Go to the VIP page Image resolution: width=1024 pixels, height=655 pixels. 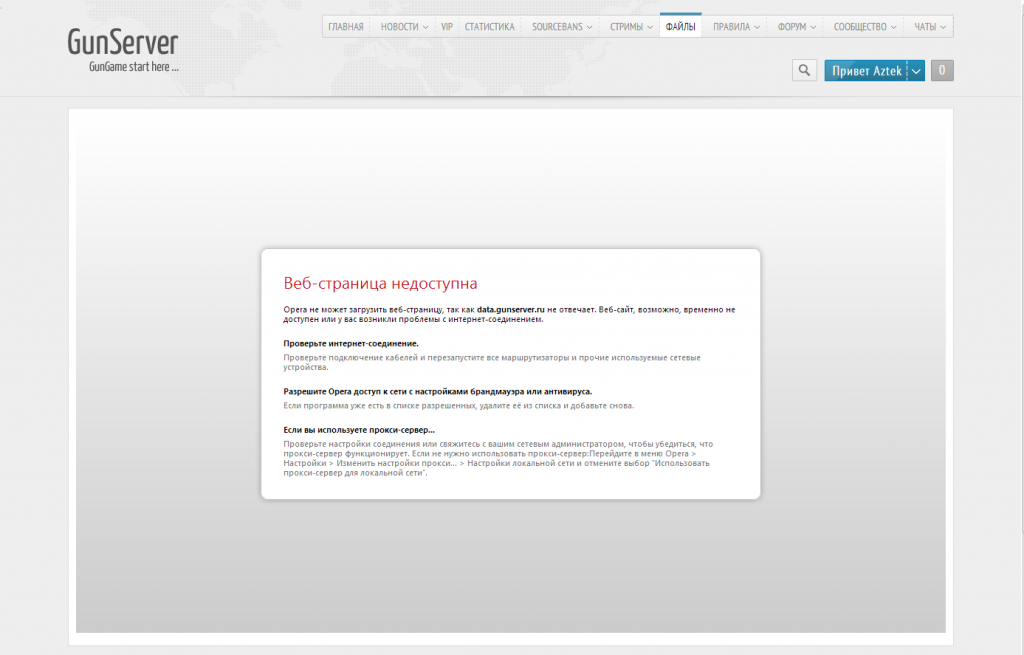tap(447, 27)
